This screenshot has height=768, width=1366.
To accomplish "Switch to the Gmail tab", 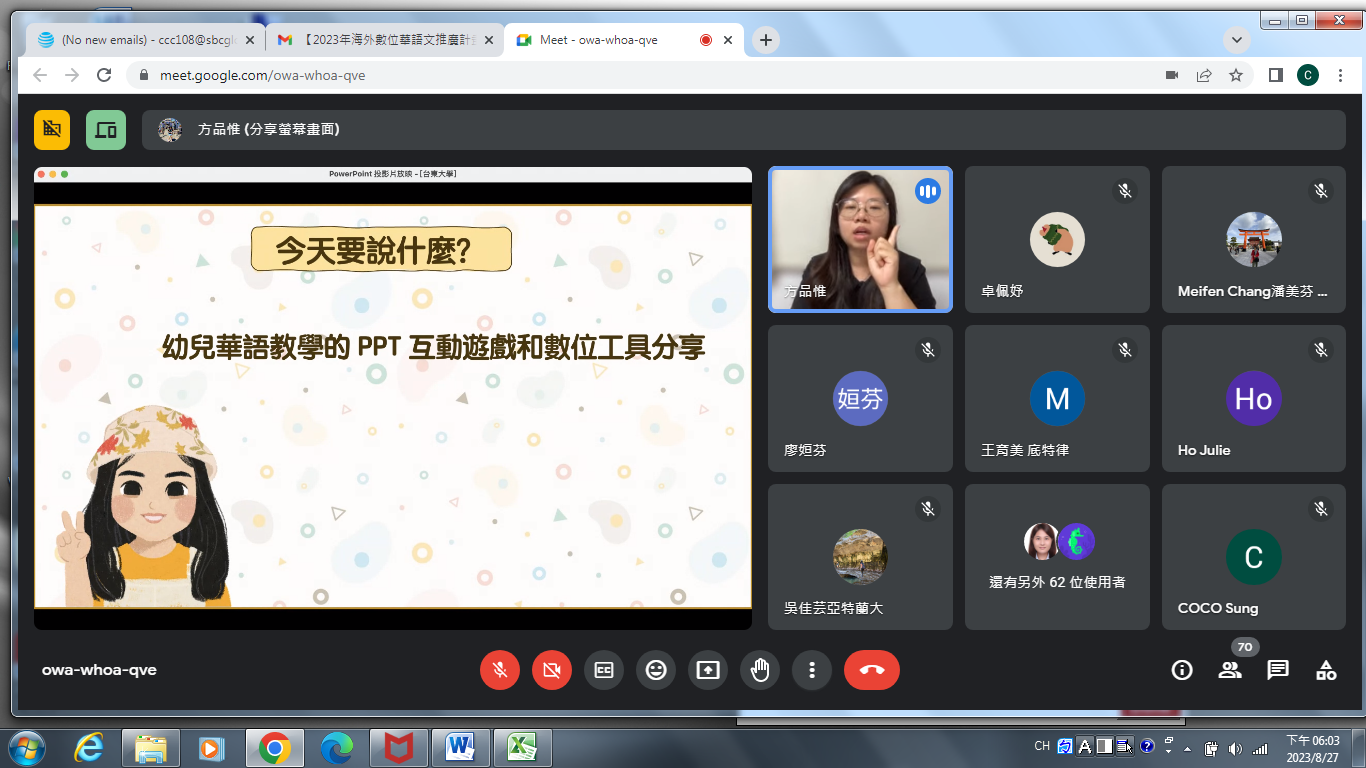I will pyautogui.click(x=385, y=40).
